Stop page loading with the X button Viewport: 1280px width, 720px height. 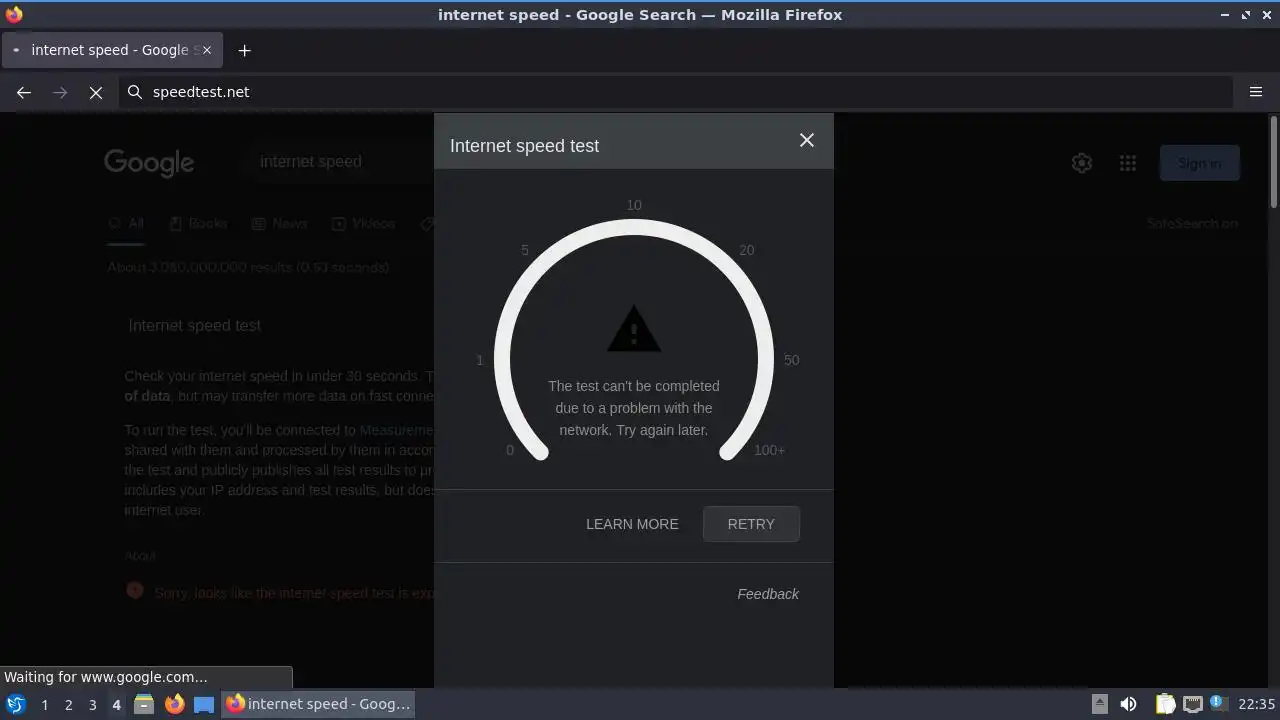96,92
